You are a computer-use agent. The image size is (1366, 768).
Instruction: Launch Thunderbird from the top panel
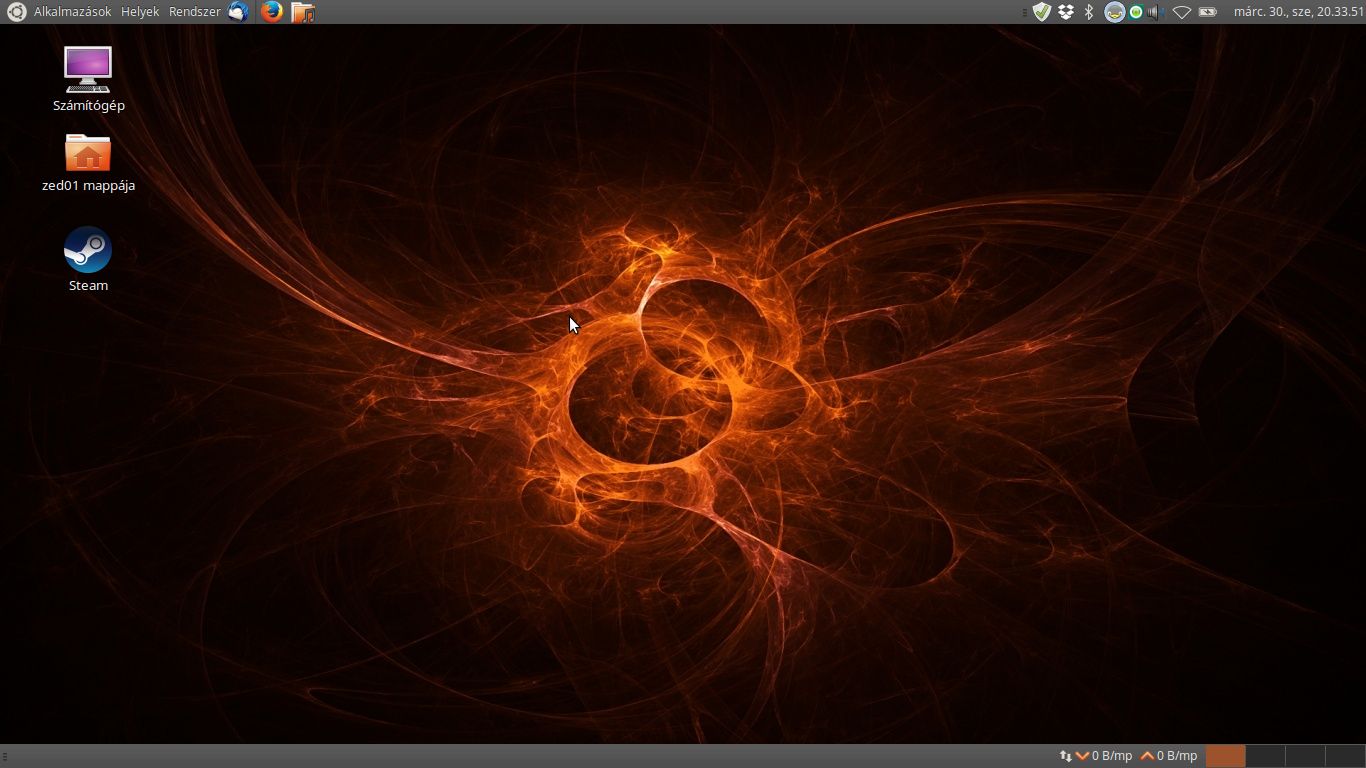(x=238, y=12)
